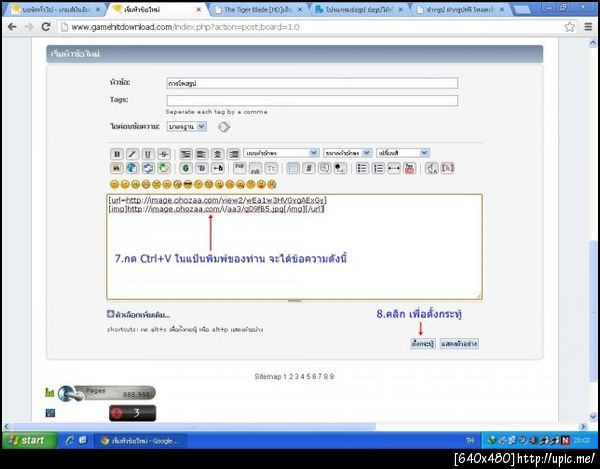Apply italic formatting in the post editor
Image resolution: width=600 pixels, height=469 pixels.
coord(132,154)
